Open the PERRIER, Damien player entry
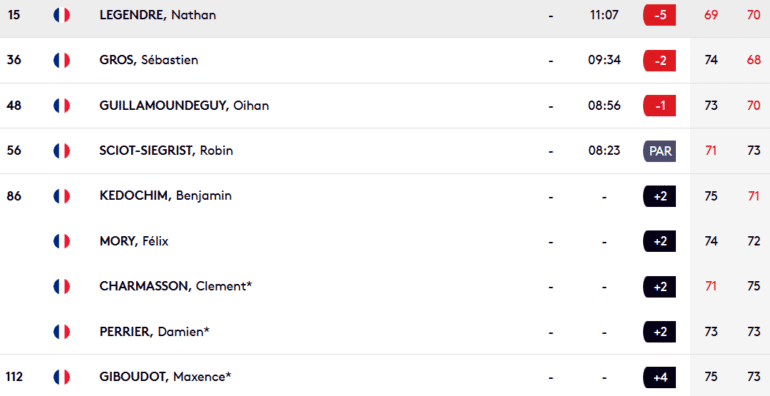The image size is (770, 396). point(154,332)
